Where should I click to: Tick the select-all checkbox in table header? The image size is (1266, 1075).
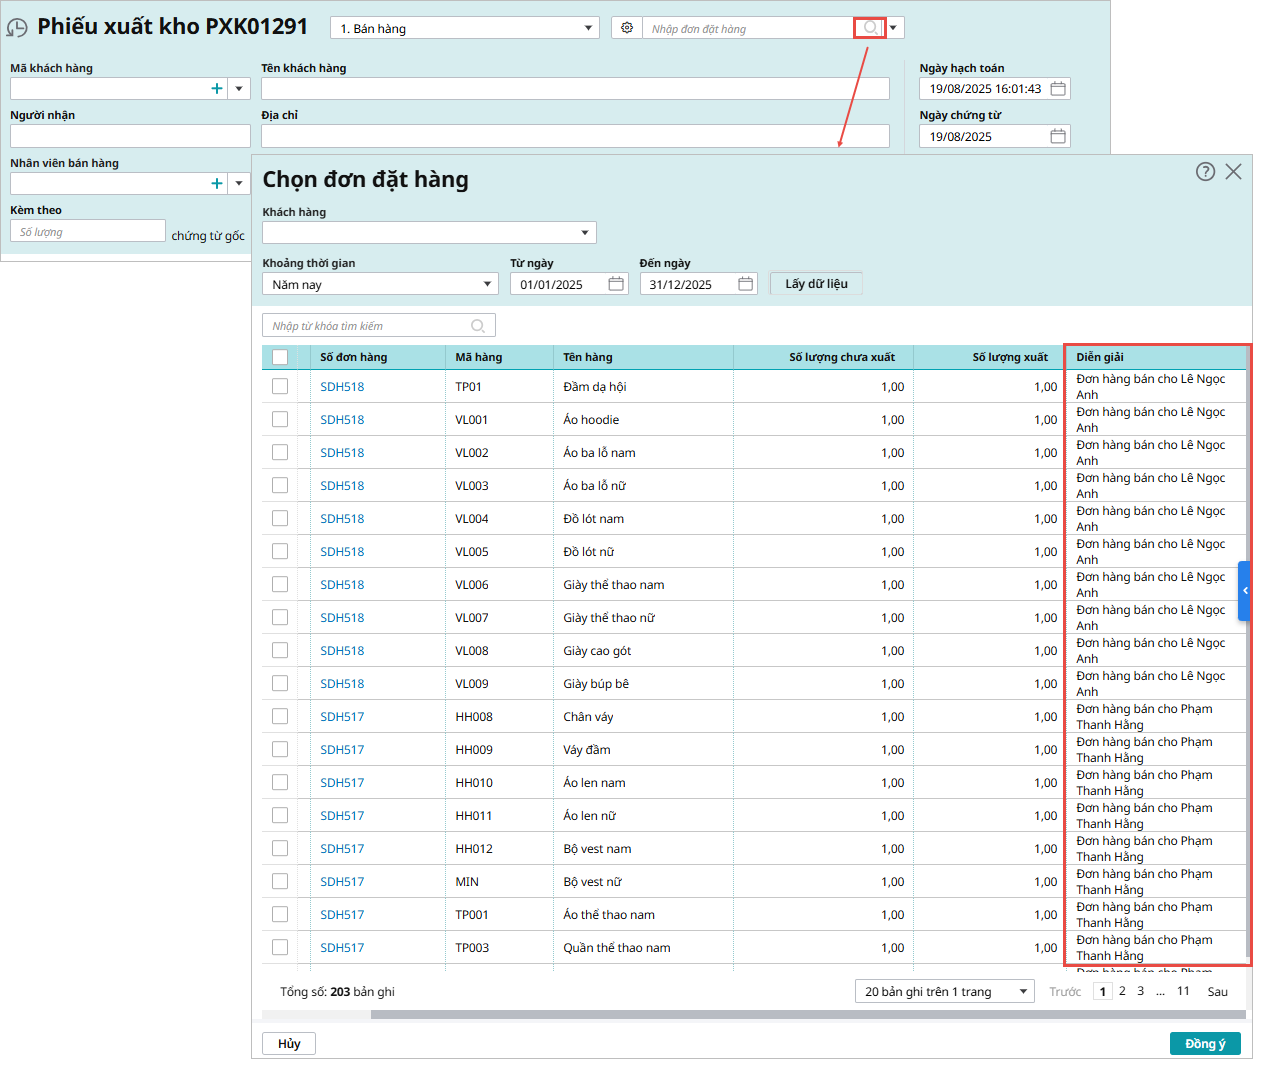(280, 357)
